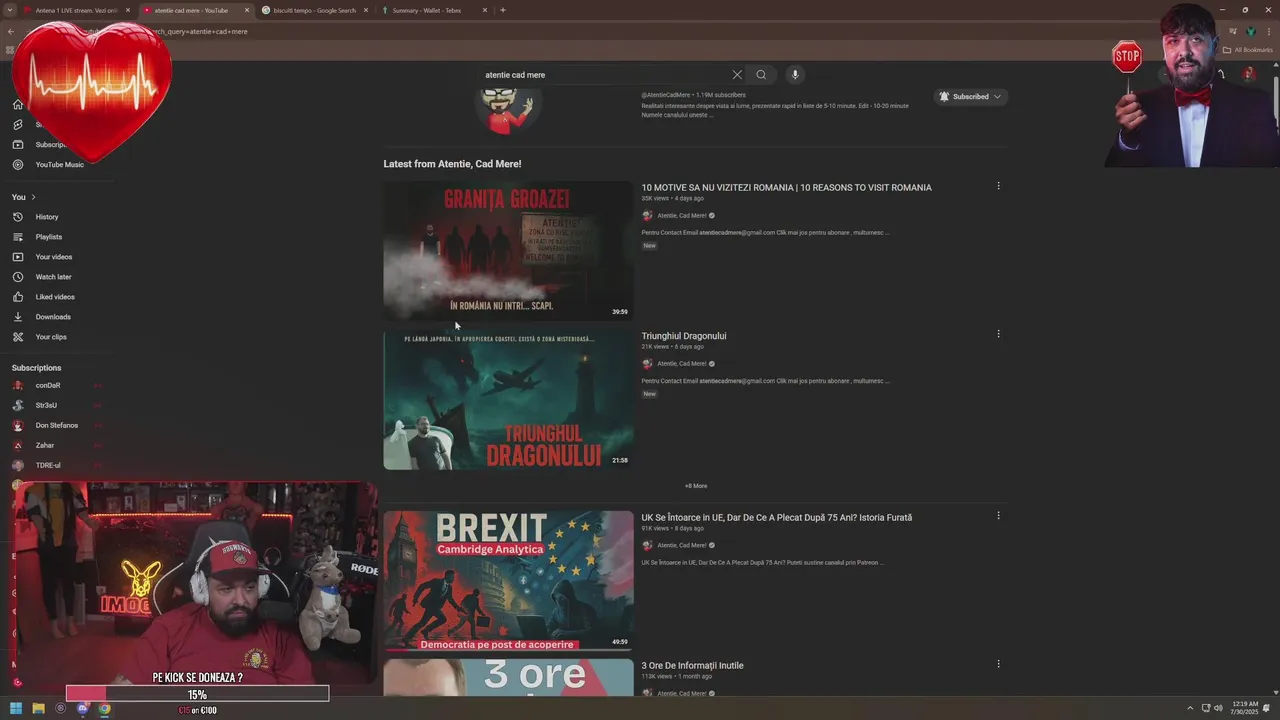
Task: Open Downloads in the sidebar
Action: [53, 317]
